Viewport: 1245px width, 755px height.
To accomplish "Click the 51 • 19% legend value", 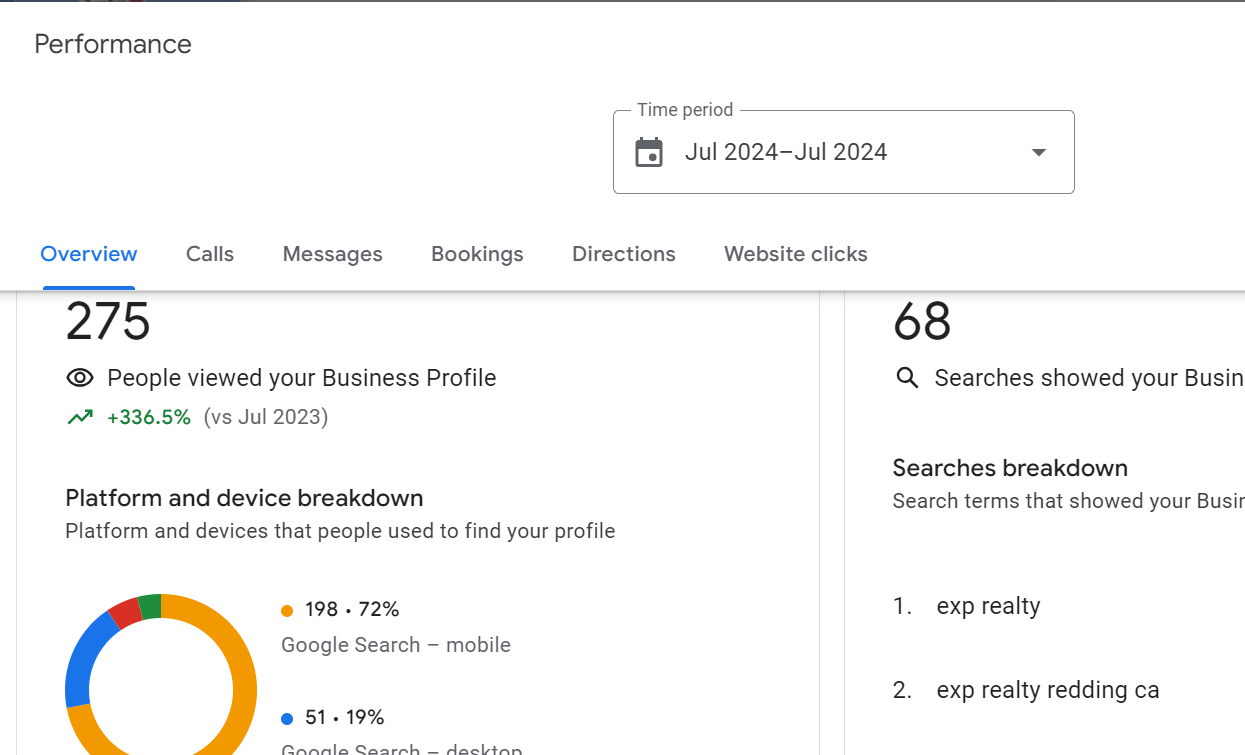I will pyautogui.click(x=345, y=717).
